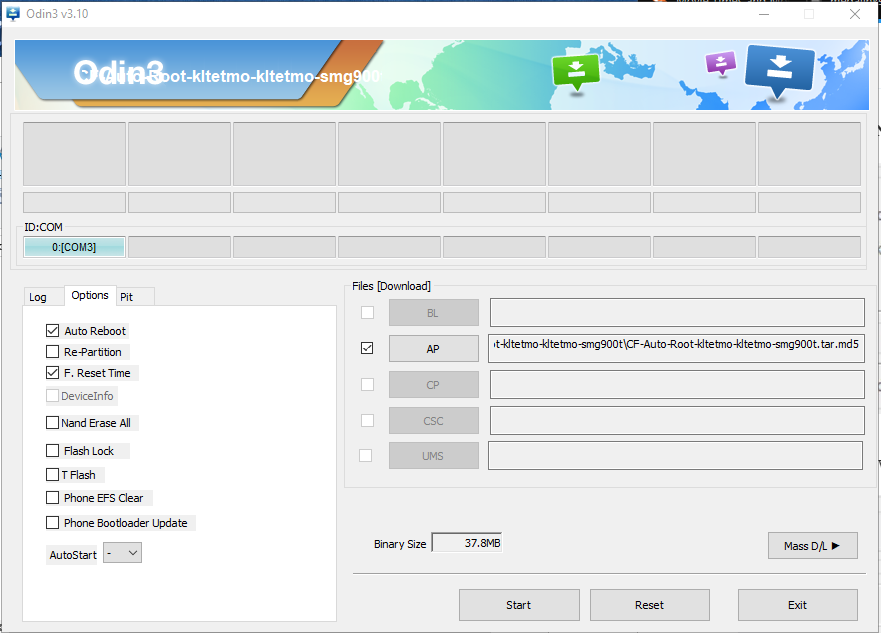Switch to the Pit tab
This screenshot has width=881, height=633.
tap(135, 297)
